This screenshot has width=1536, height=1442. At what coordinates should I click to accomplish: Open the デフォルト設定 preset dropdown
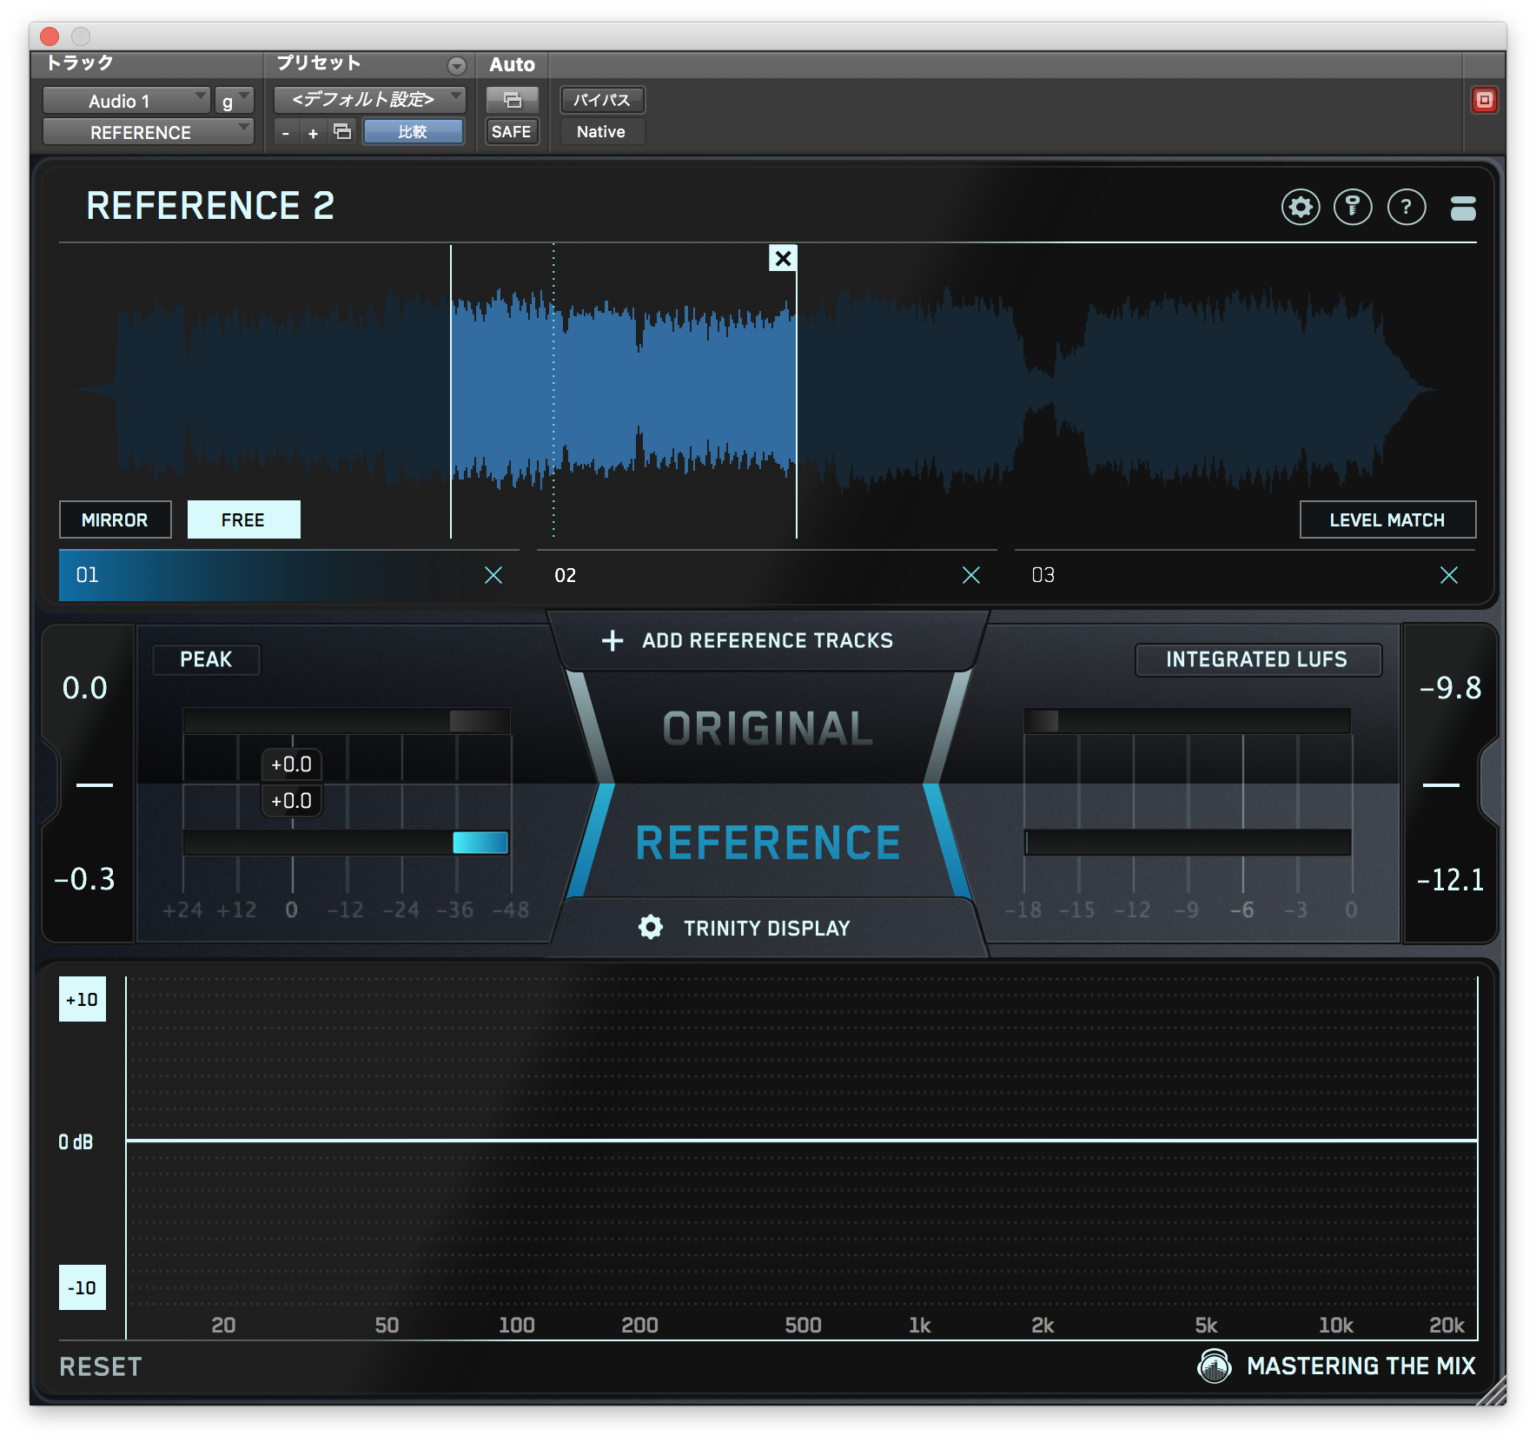click(368, 99)
